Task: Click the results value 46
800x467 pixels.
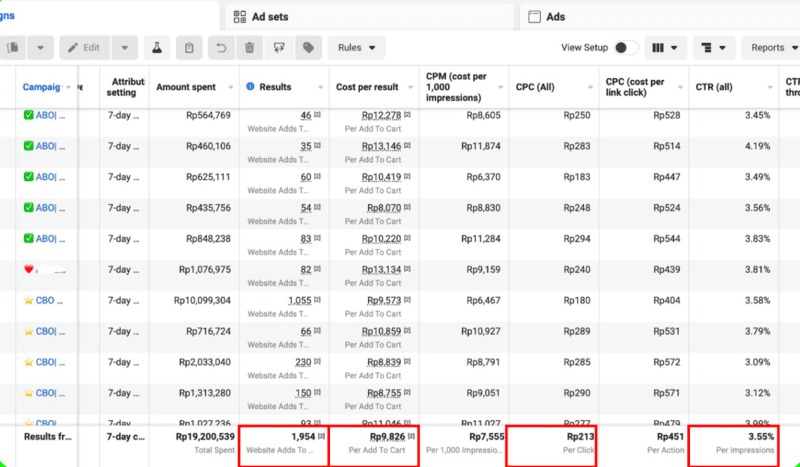Action: pyautogui.click(x=306, y=115)
